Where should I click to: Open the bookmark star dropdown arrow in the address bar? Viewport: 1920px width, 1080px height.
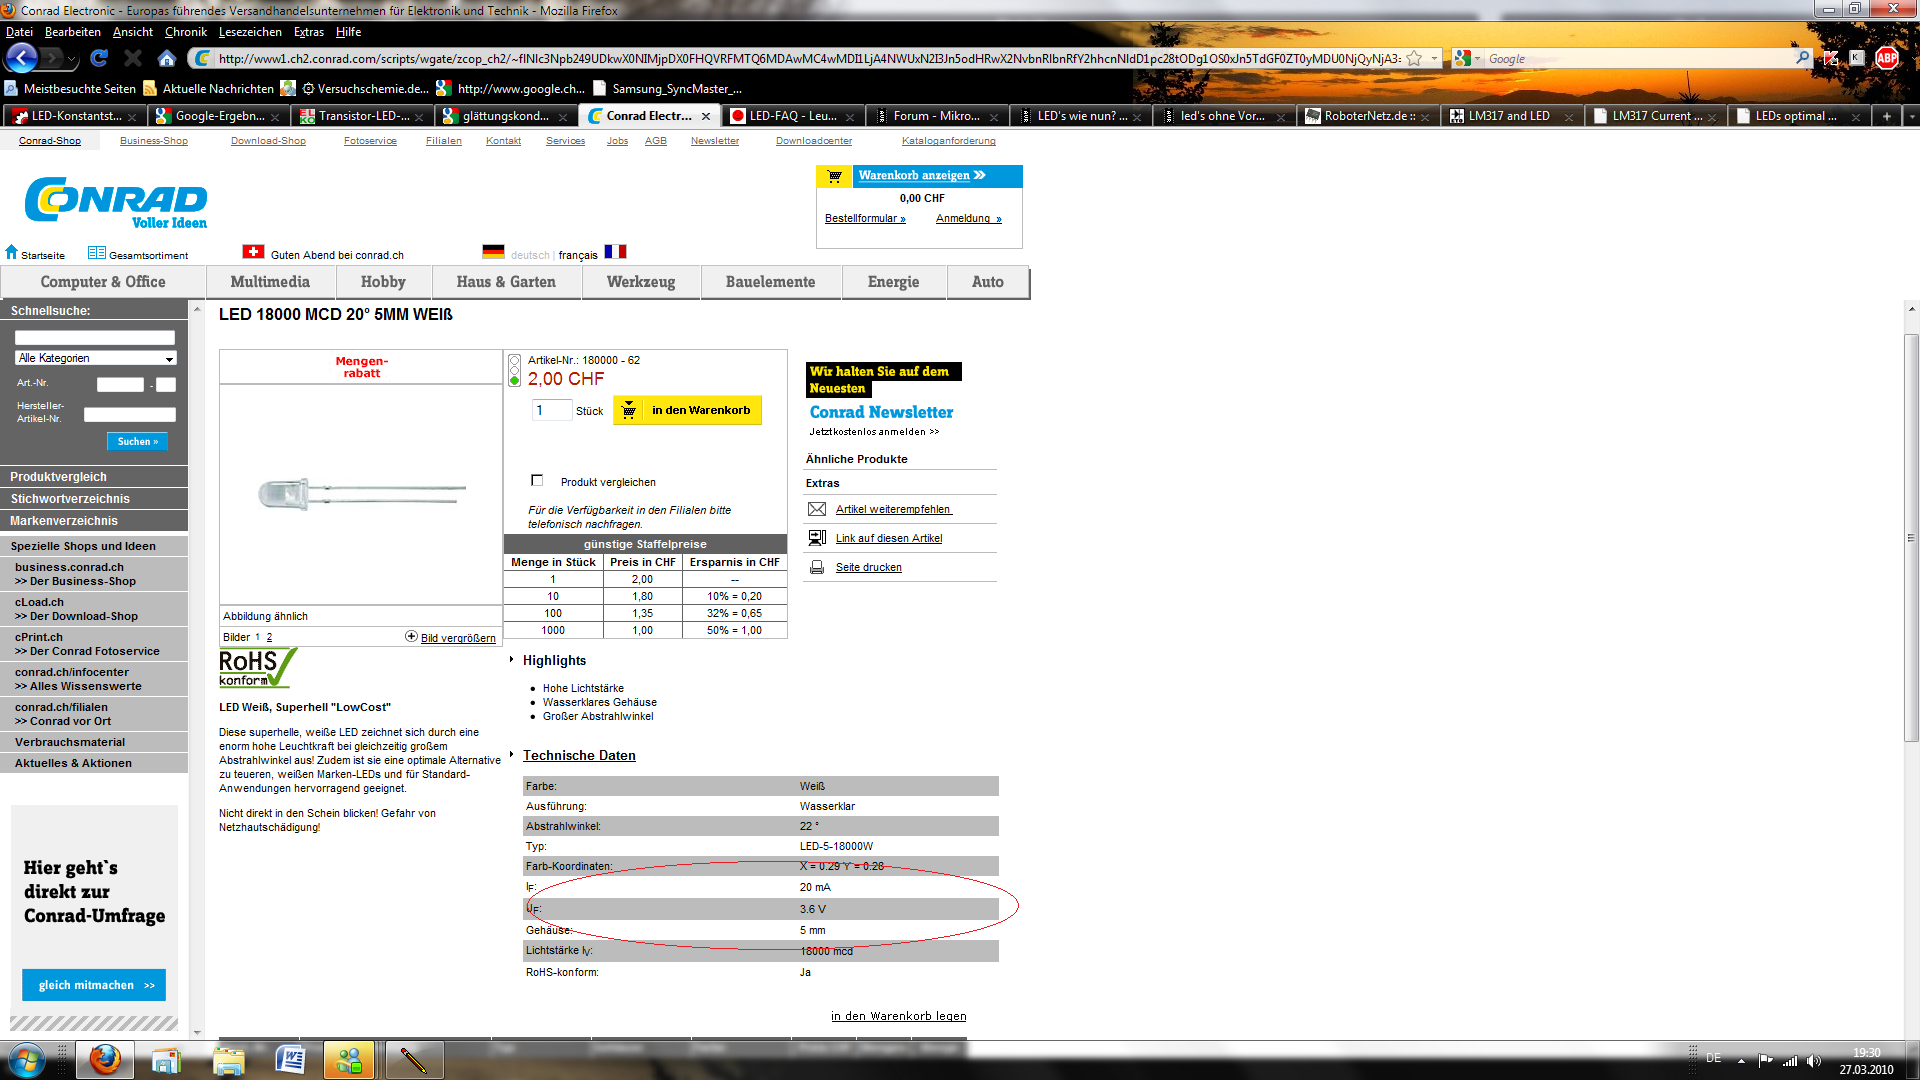coord(1433,59)
